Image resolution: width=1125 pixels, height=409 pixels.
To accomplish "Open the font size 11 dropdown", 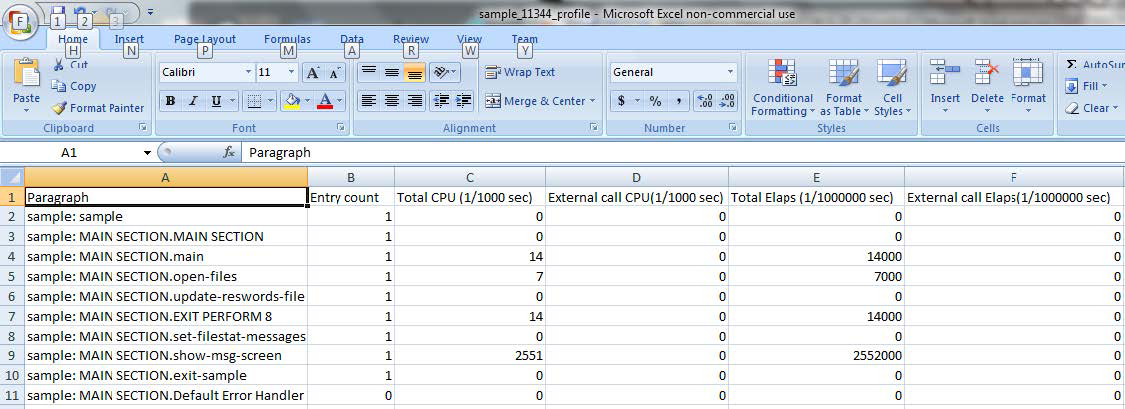I will 291,72.
